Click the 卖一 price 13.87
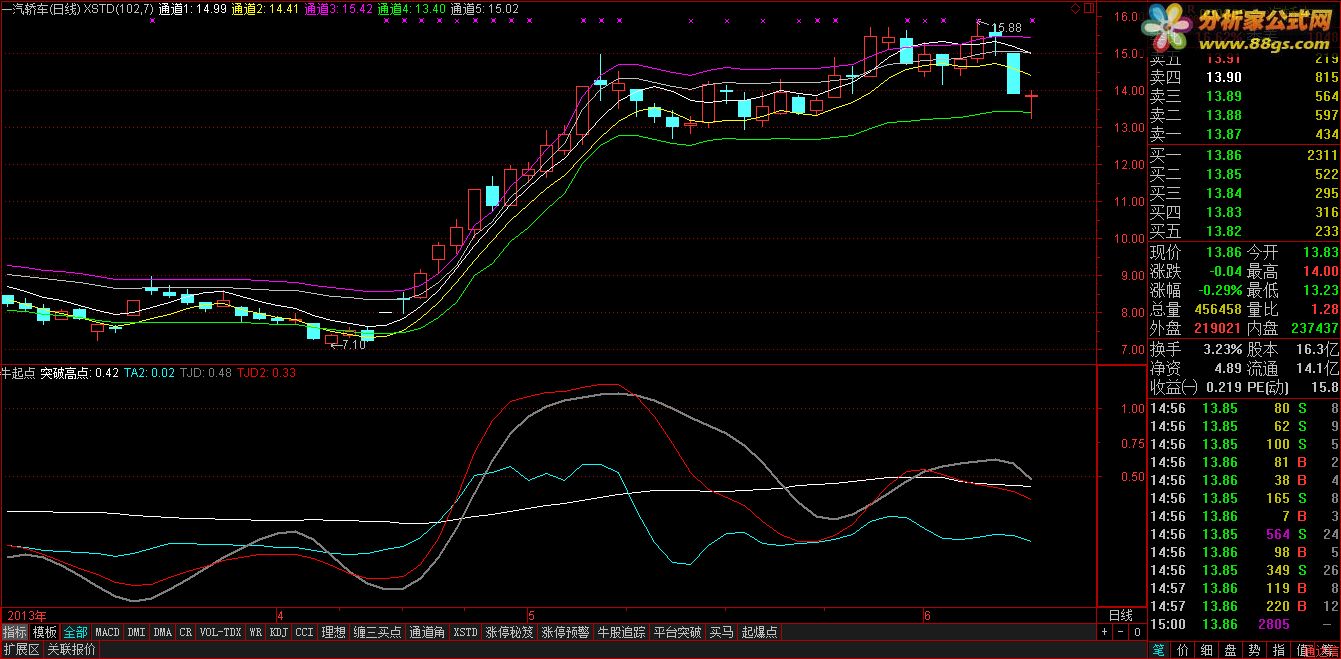 [1224, 134]
